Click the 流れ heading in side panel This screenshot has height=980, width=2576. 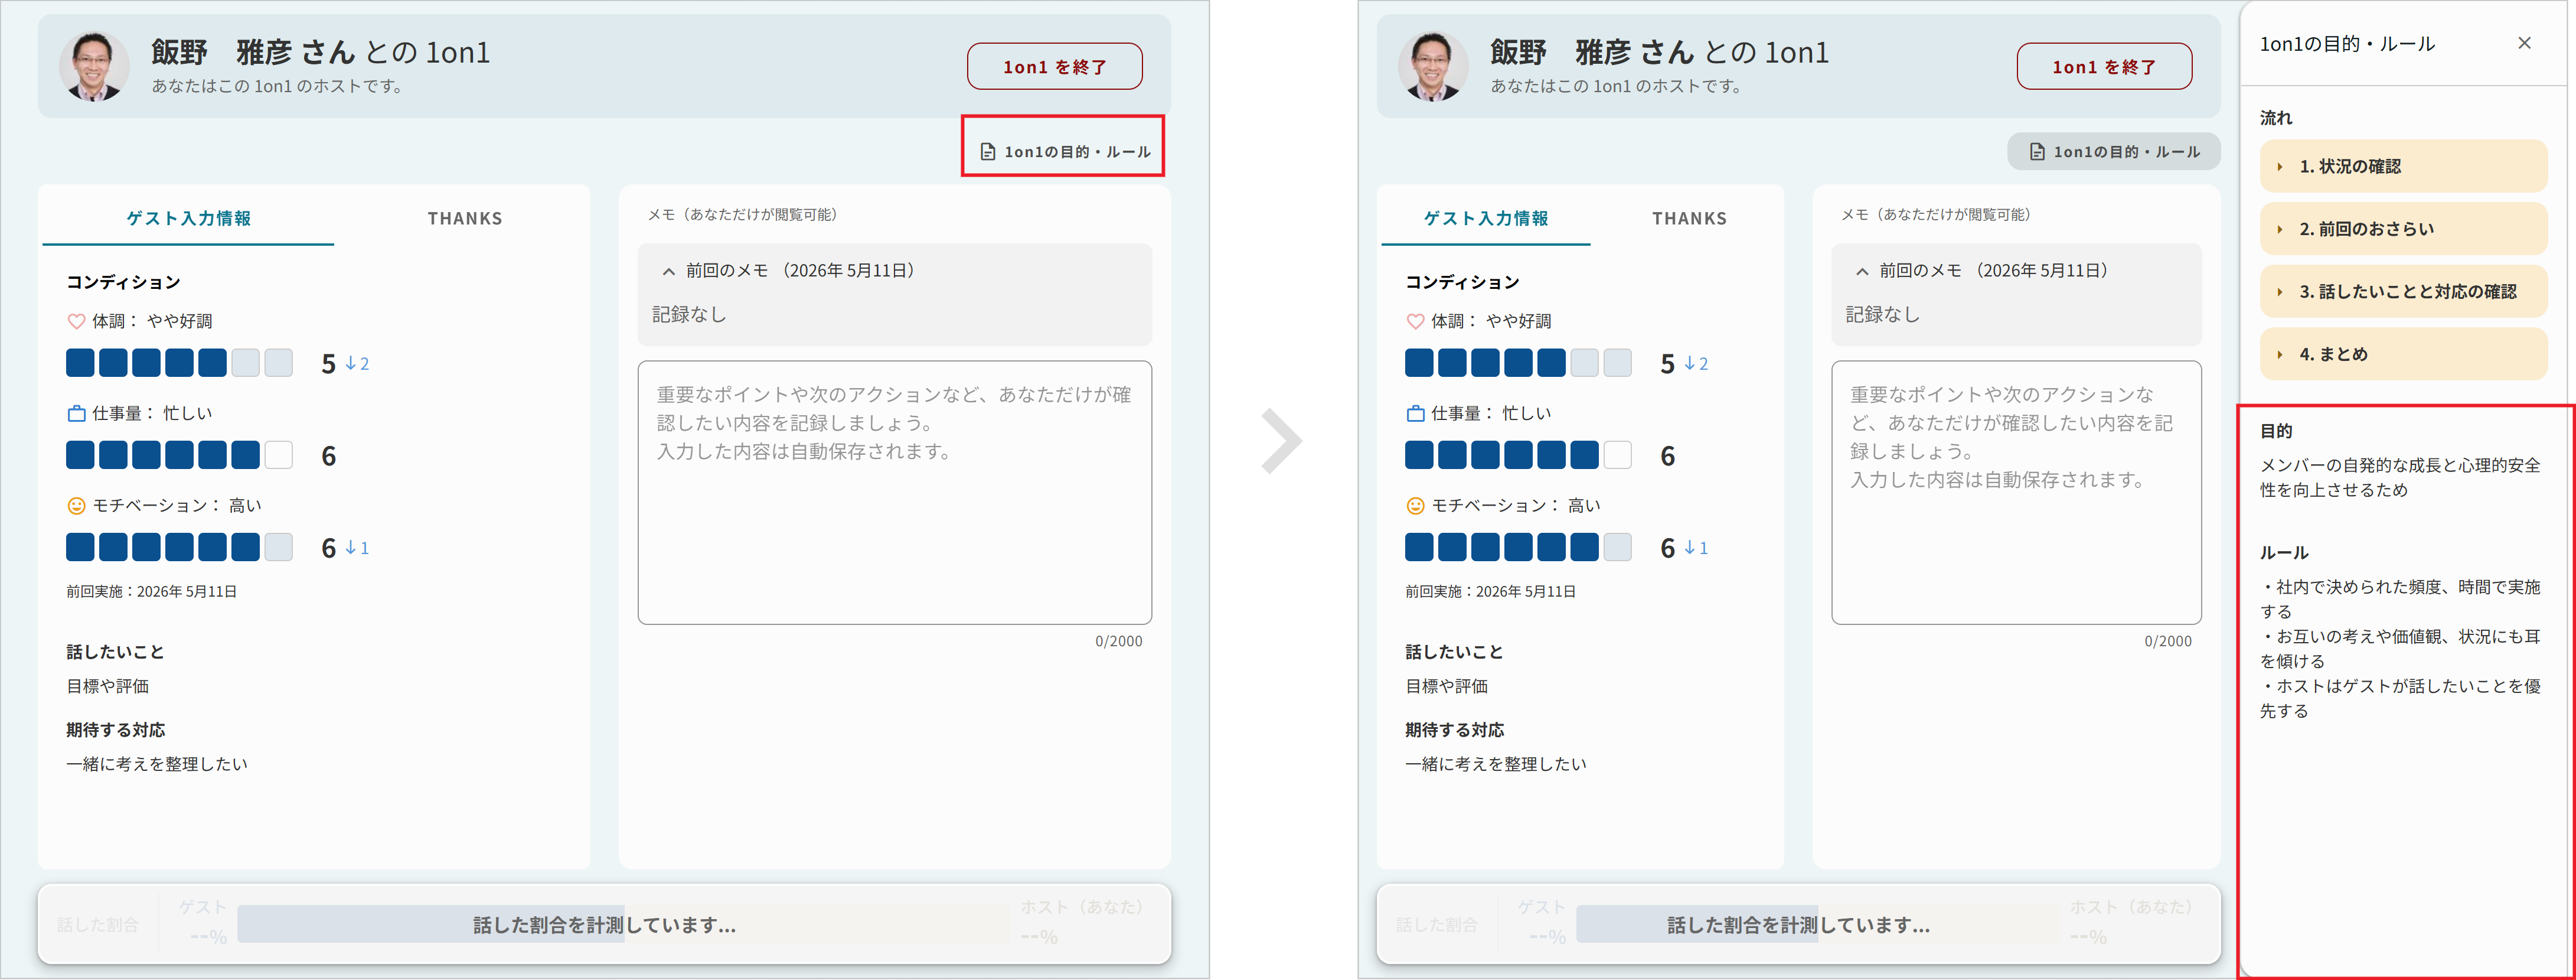[2276, 118]
